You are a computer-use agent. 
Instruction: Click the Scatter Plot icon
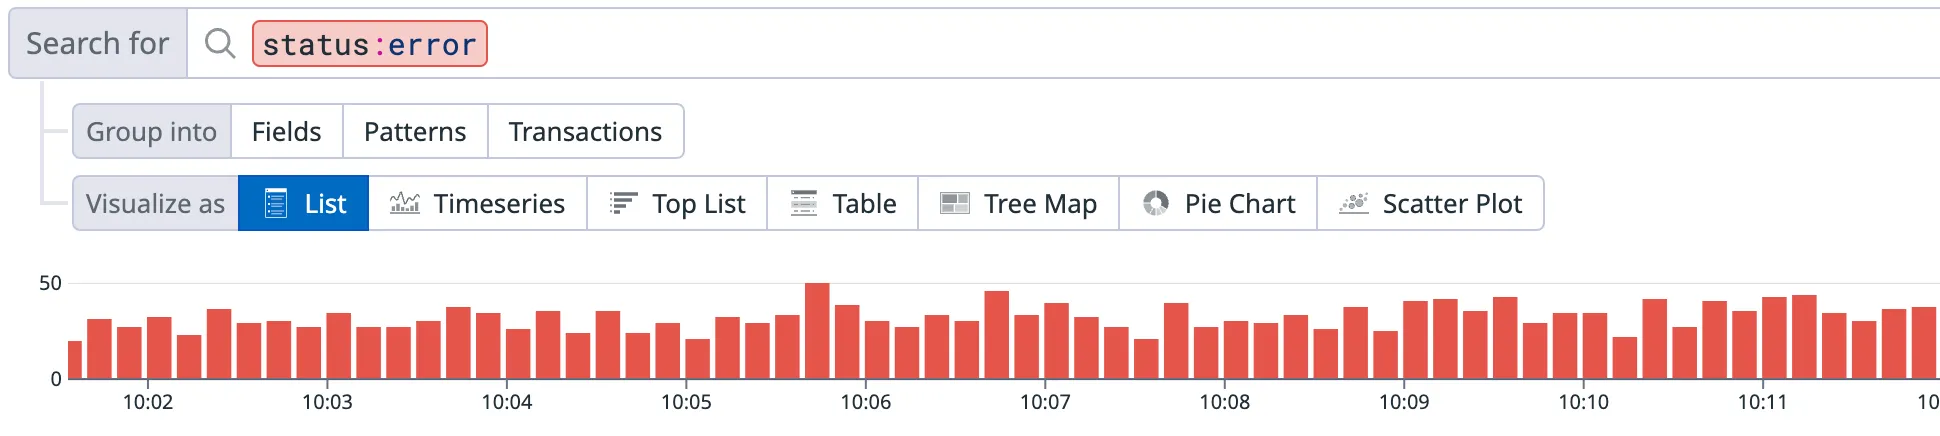1354,204
